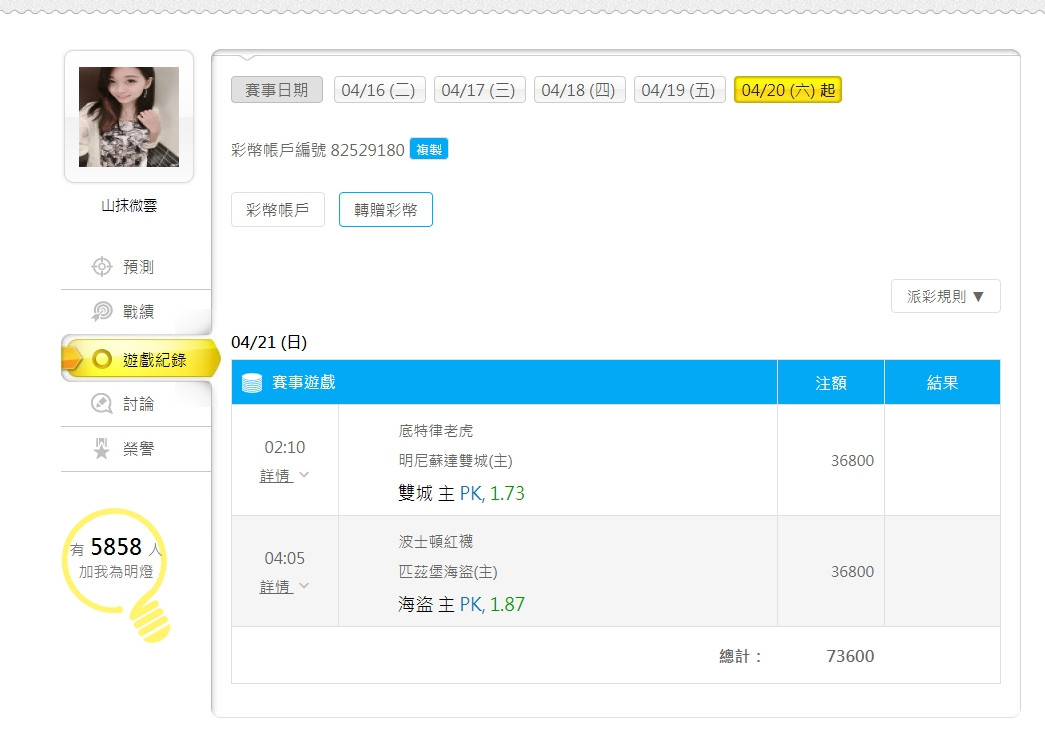Open 詳情 link for the 04:05 game
Viewport: 1045px width, 736px height.
tap(275, 587)
